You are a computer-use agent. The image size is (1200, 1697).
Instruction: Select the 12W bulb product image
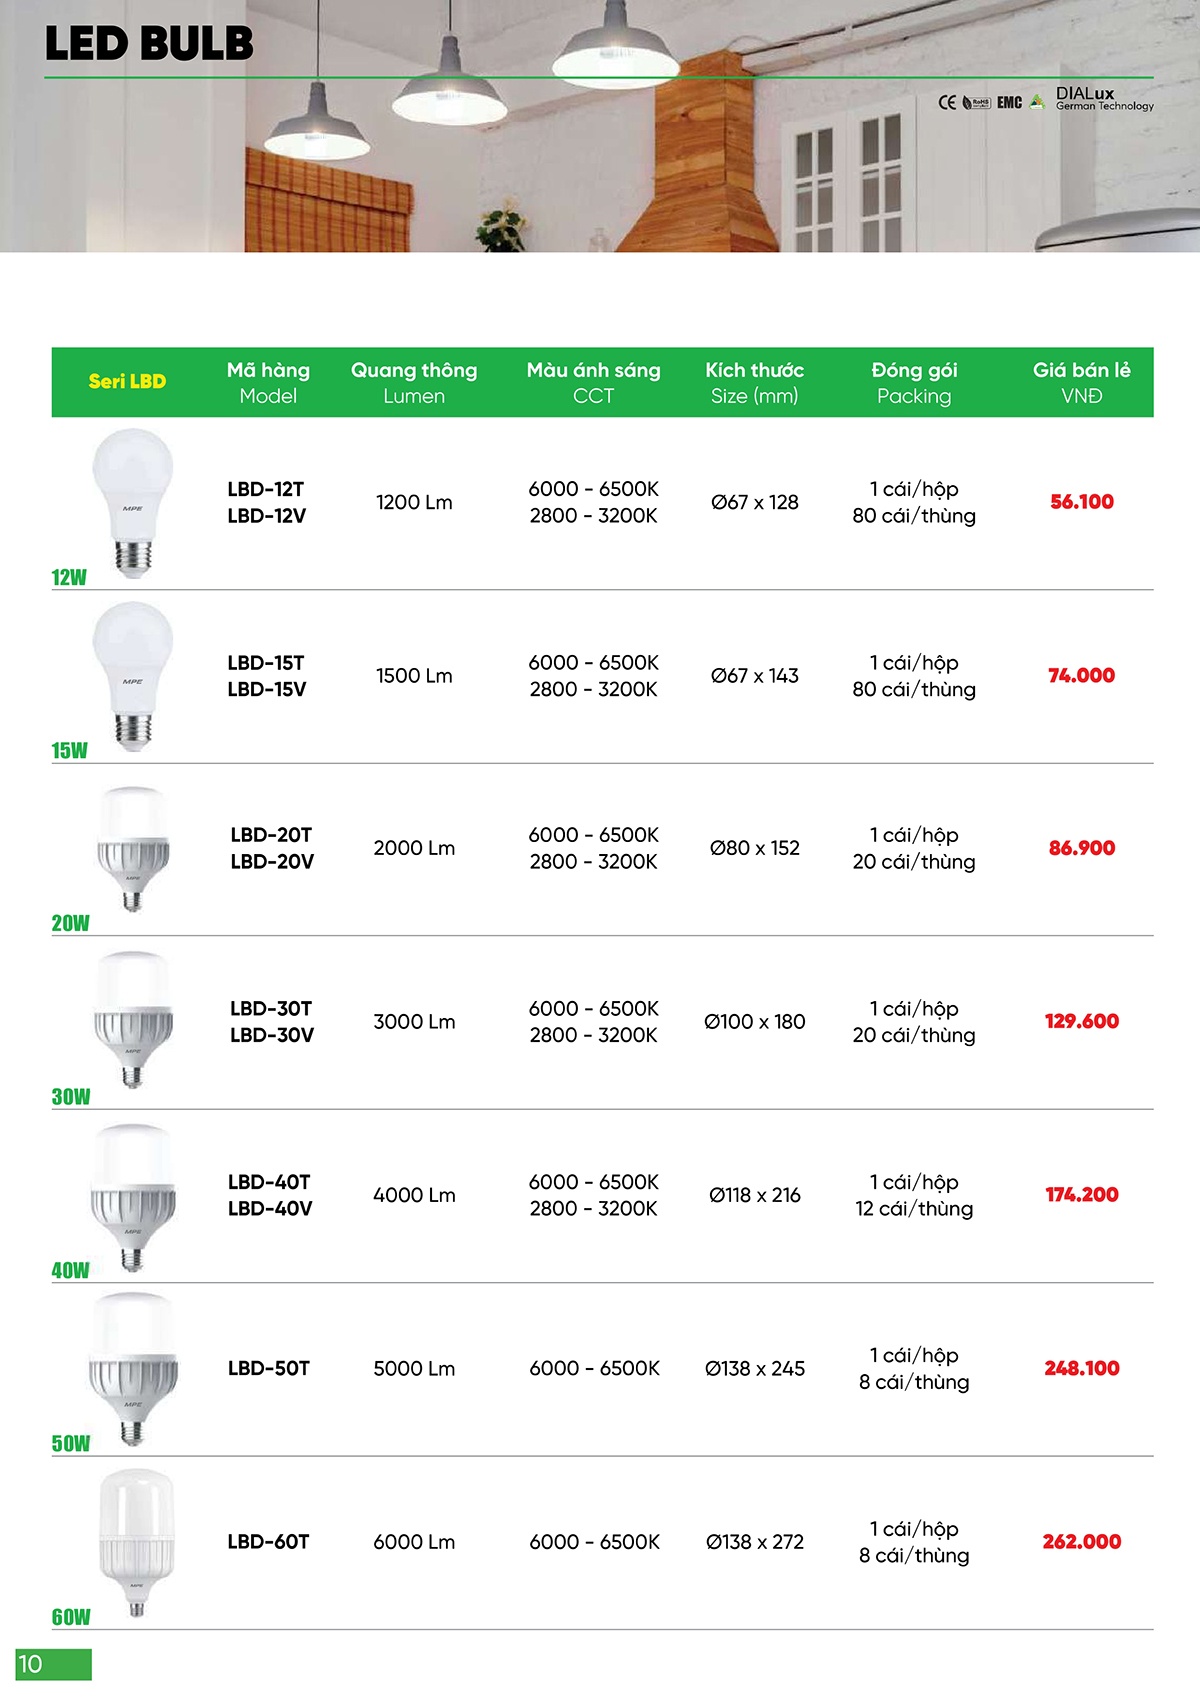pos(132,500)
